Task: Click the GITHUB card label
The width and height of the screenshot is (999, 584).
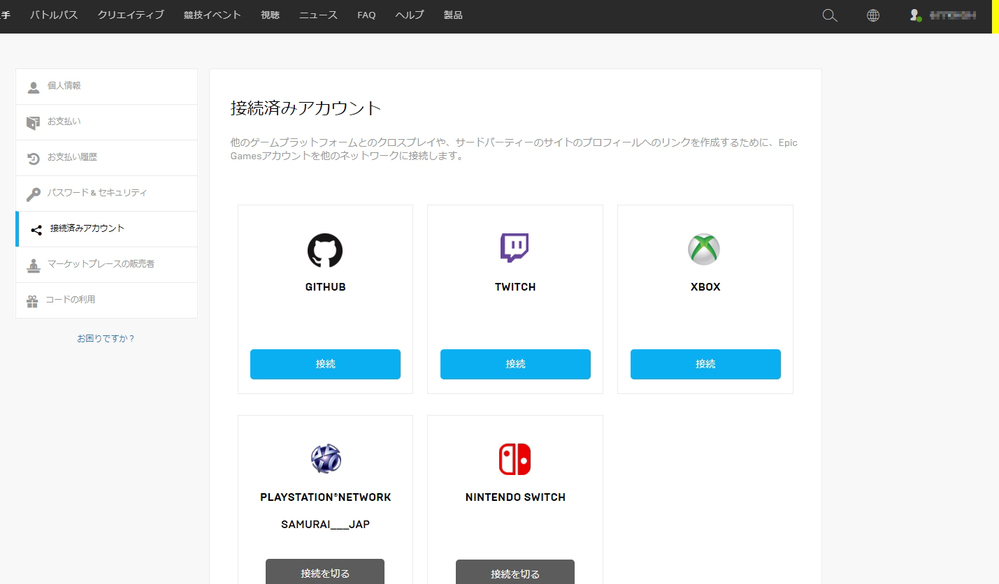Action: [325, 287]
